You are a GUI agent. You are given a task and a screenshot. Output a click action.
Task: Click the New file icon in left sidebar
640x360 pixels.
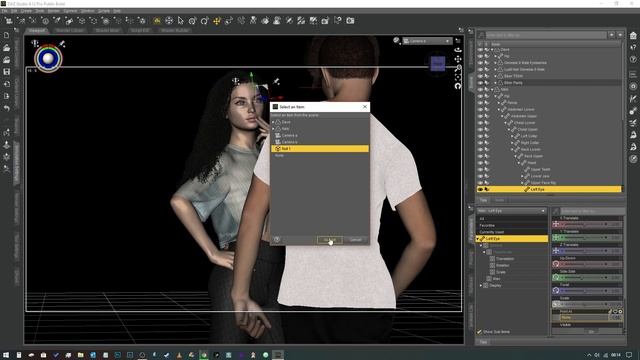pos(7,36)
